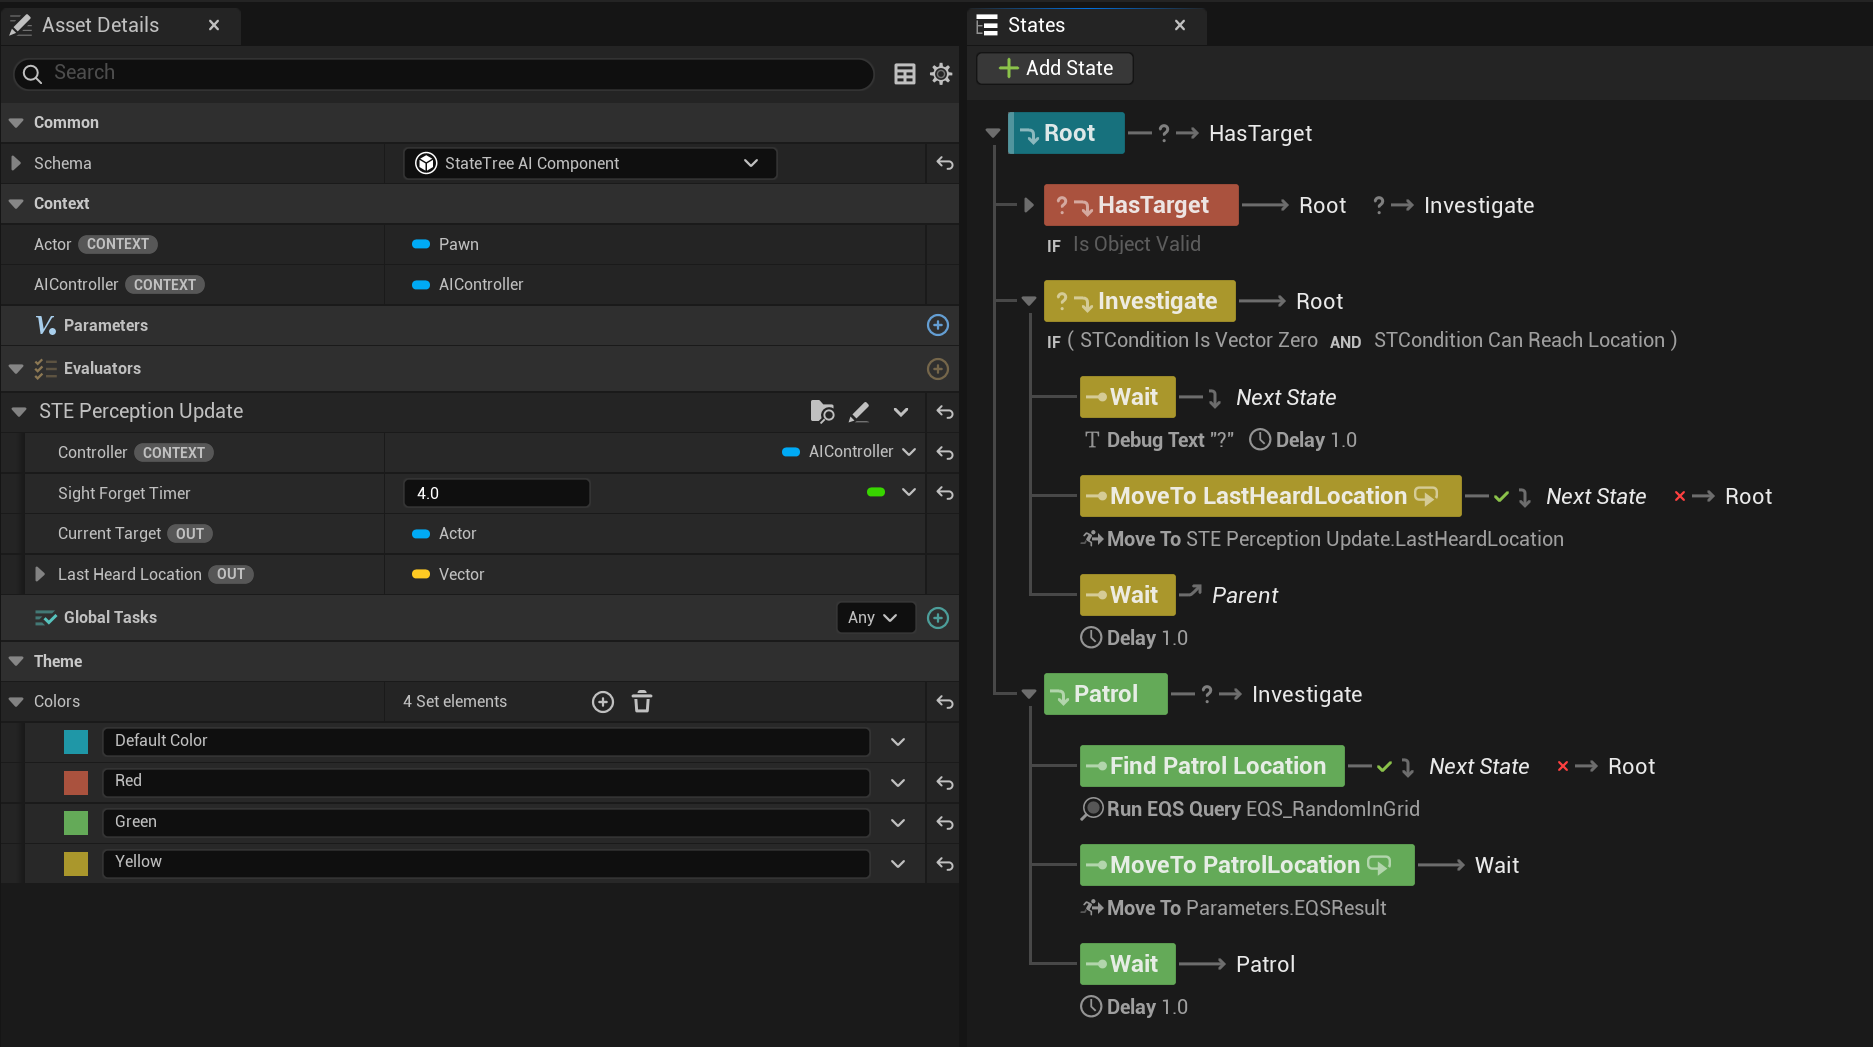Screen dimensions: 1873x1047
Task: Open the Sight Forget Timer binding dropdown
Action: click(x=908, y=492)
